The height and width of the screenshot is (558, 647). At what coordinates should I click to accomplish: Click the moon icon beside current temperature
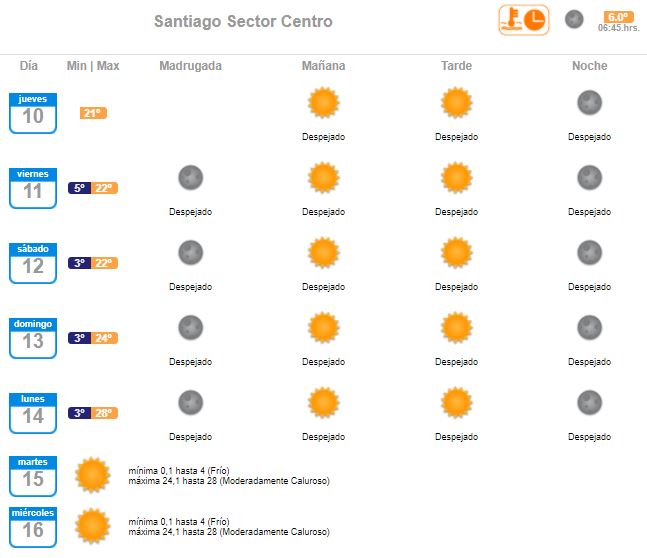[574, 19]
